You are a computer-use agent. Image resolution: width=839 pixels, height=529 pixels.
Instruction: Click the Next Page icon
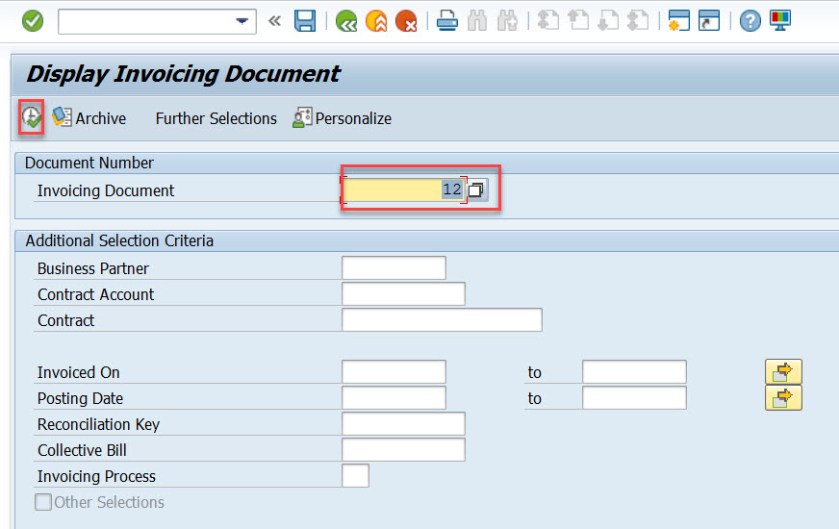[x=608, y=21]
